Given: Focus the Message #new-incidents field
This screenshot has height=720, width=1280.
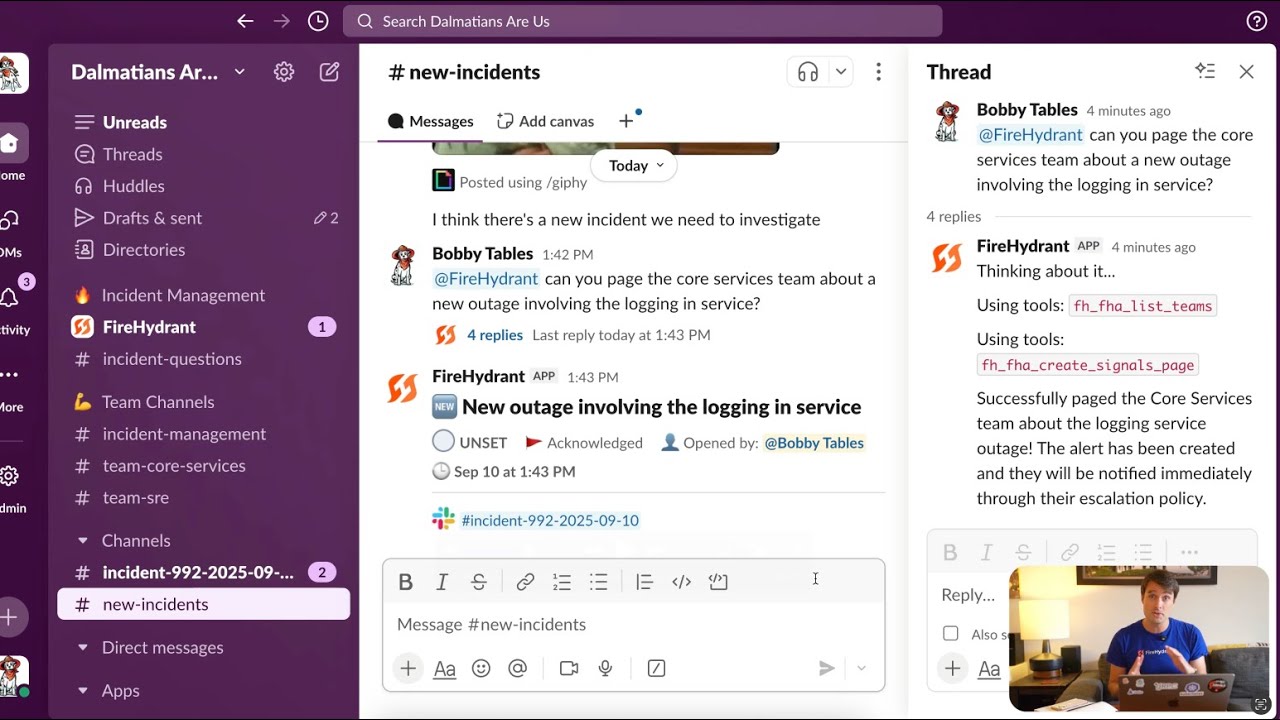Looking at the screenshot, I should [x=633, y=625].
